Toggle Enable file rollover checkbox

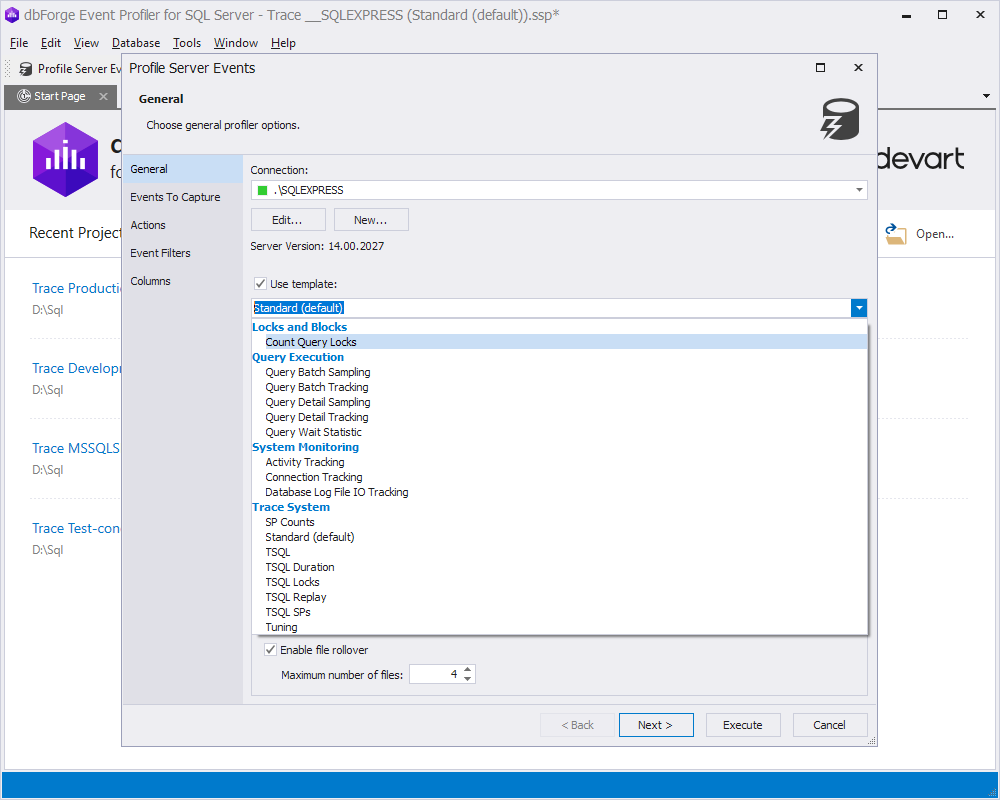[270, 650]
